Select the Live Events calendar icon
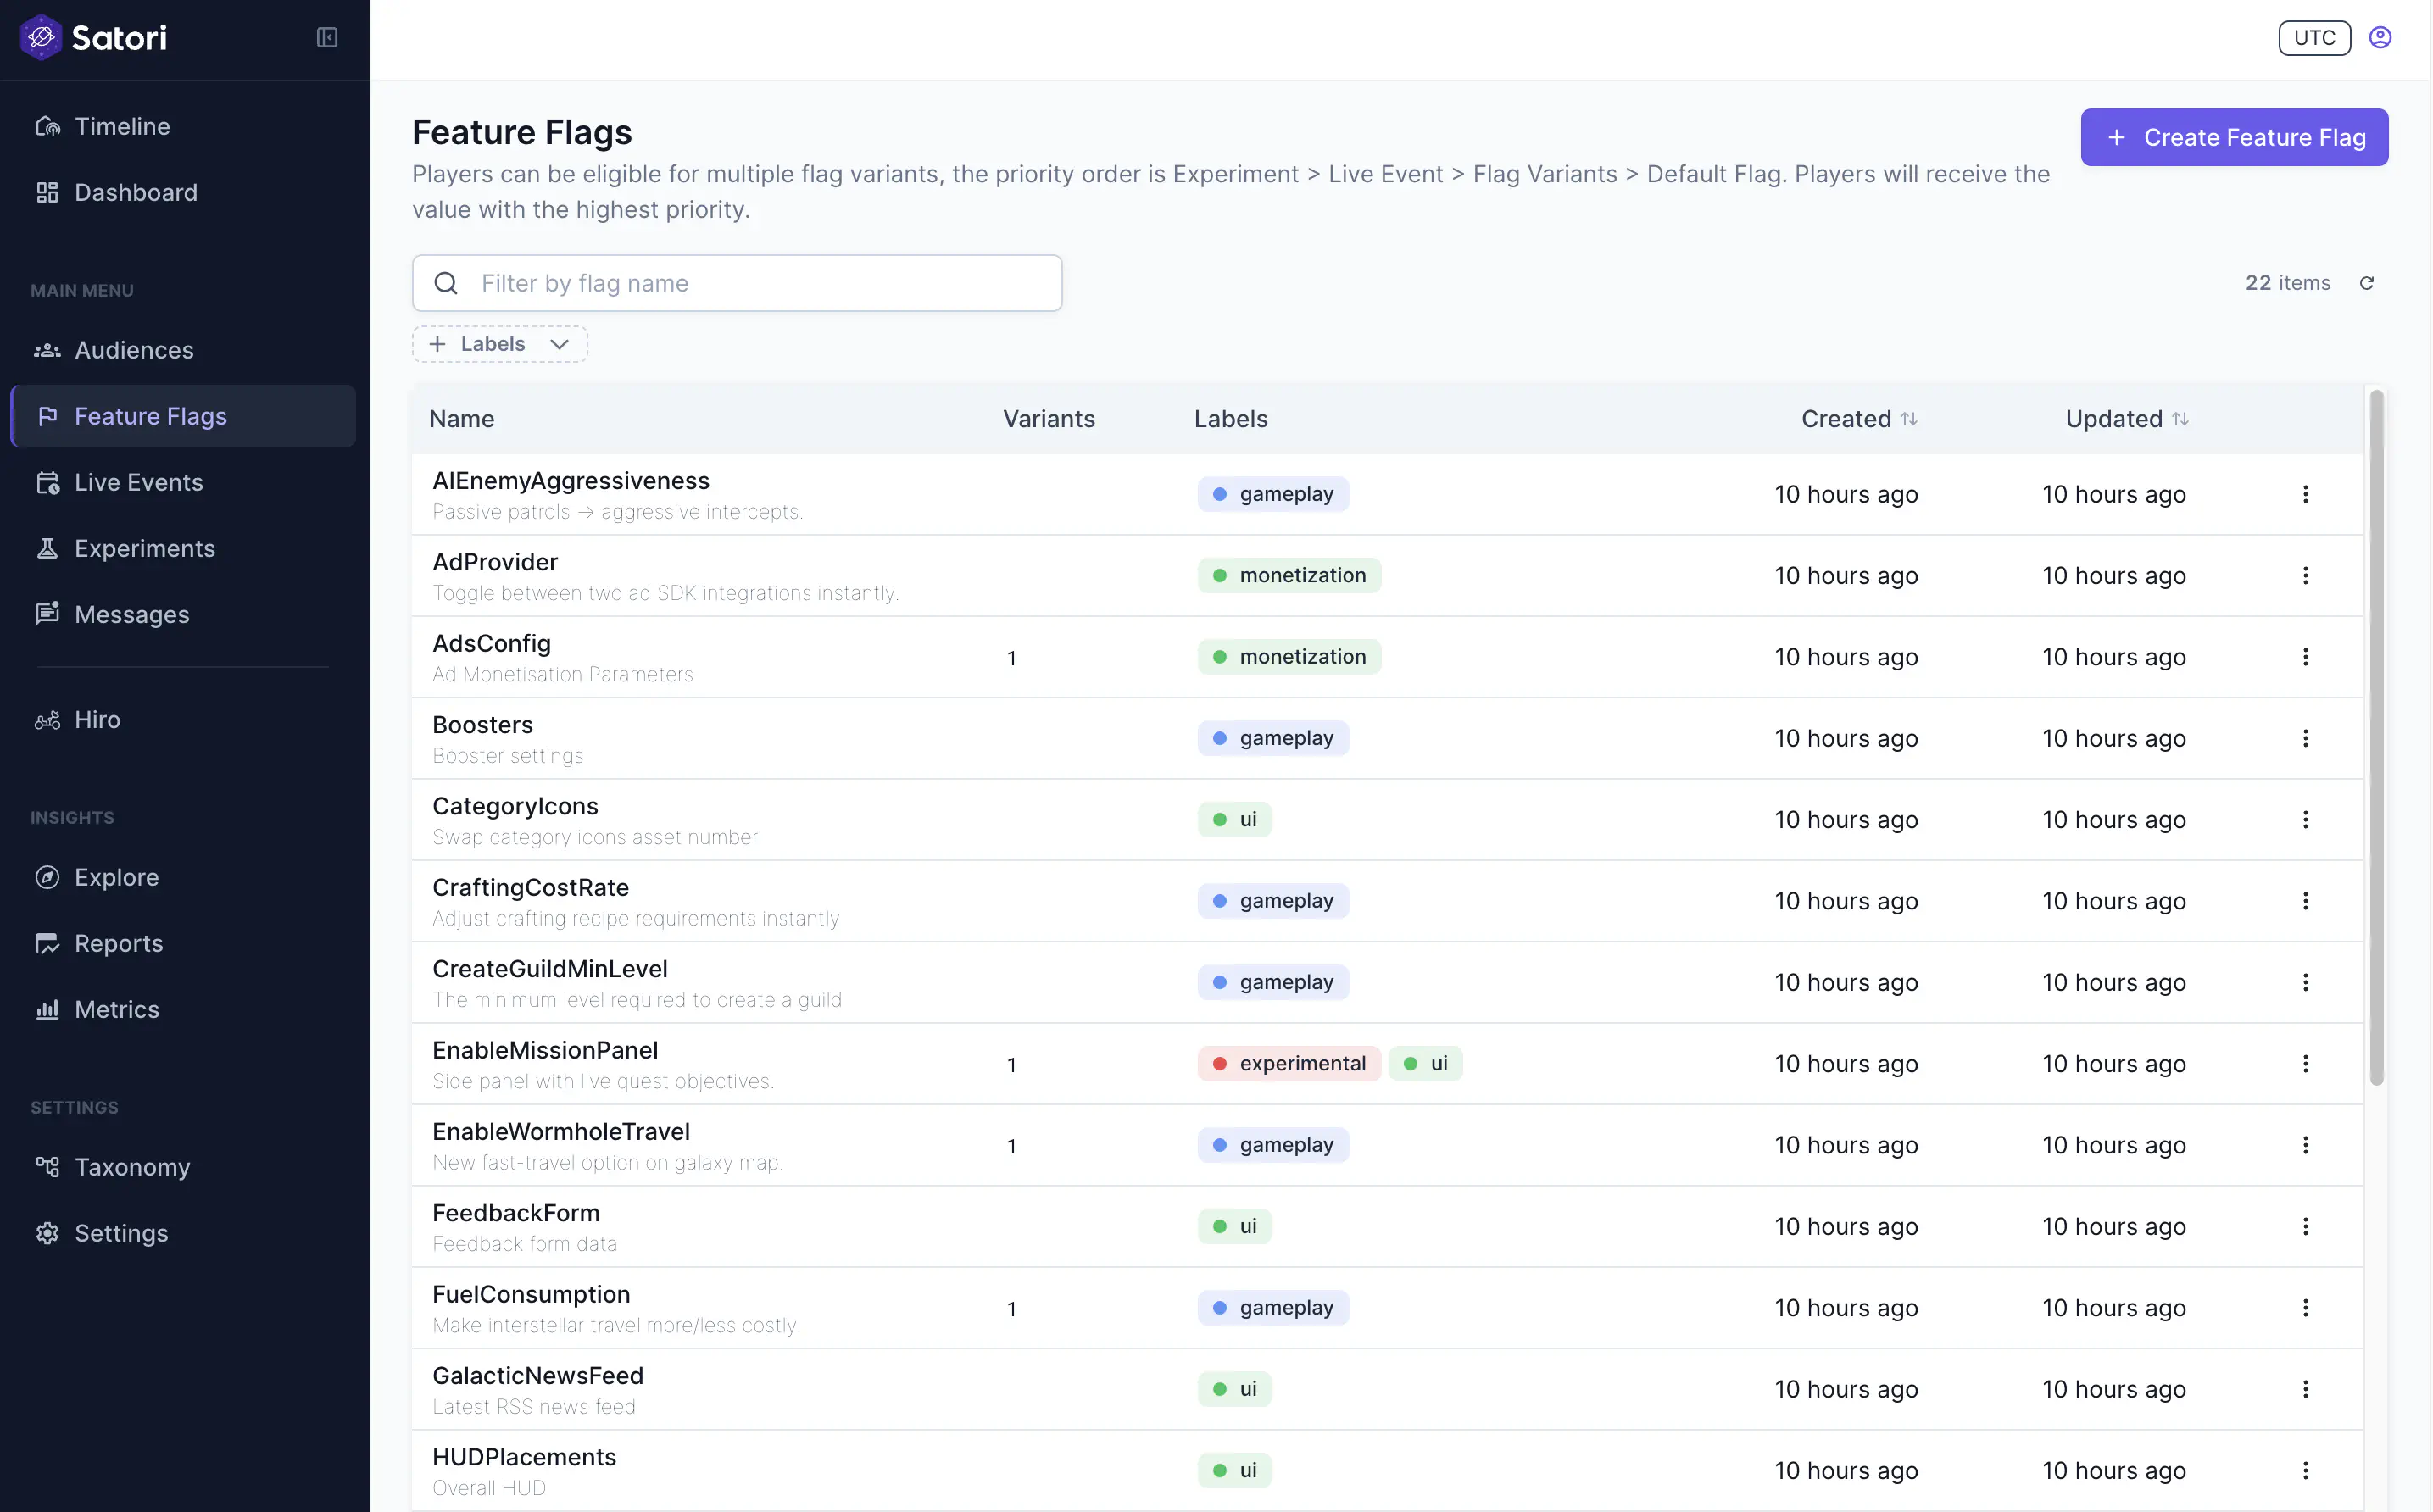 [48, 482]
